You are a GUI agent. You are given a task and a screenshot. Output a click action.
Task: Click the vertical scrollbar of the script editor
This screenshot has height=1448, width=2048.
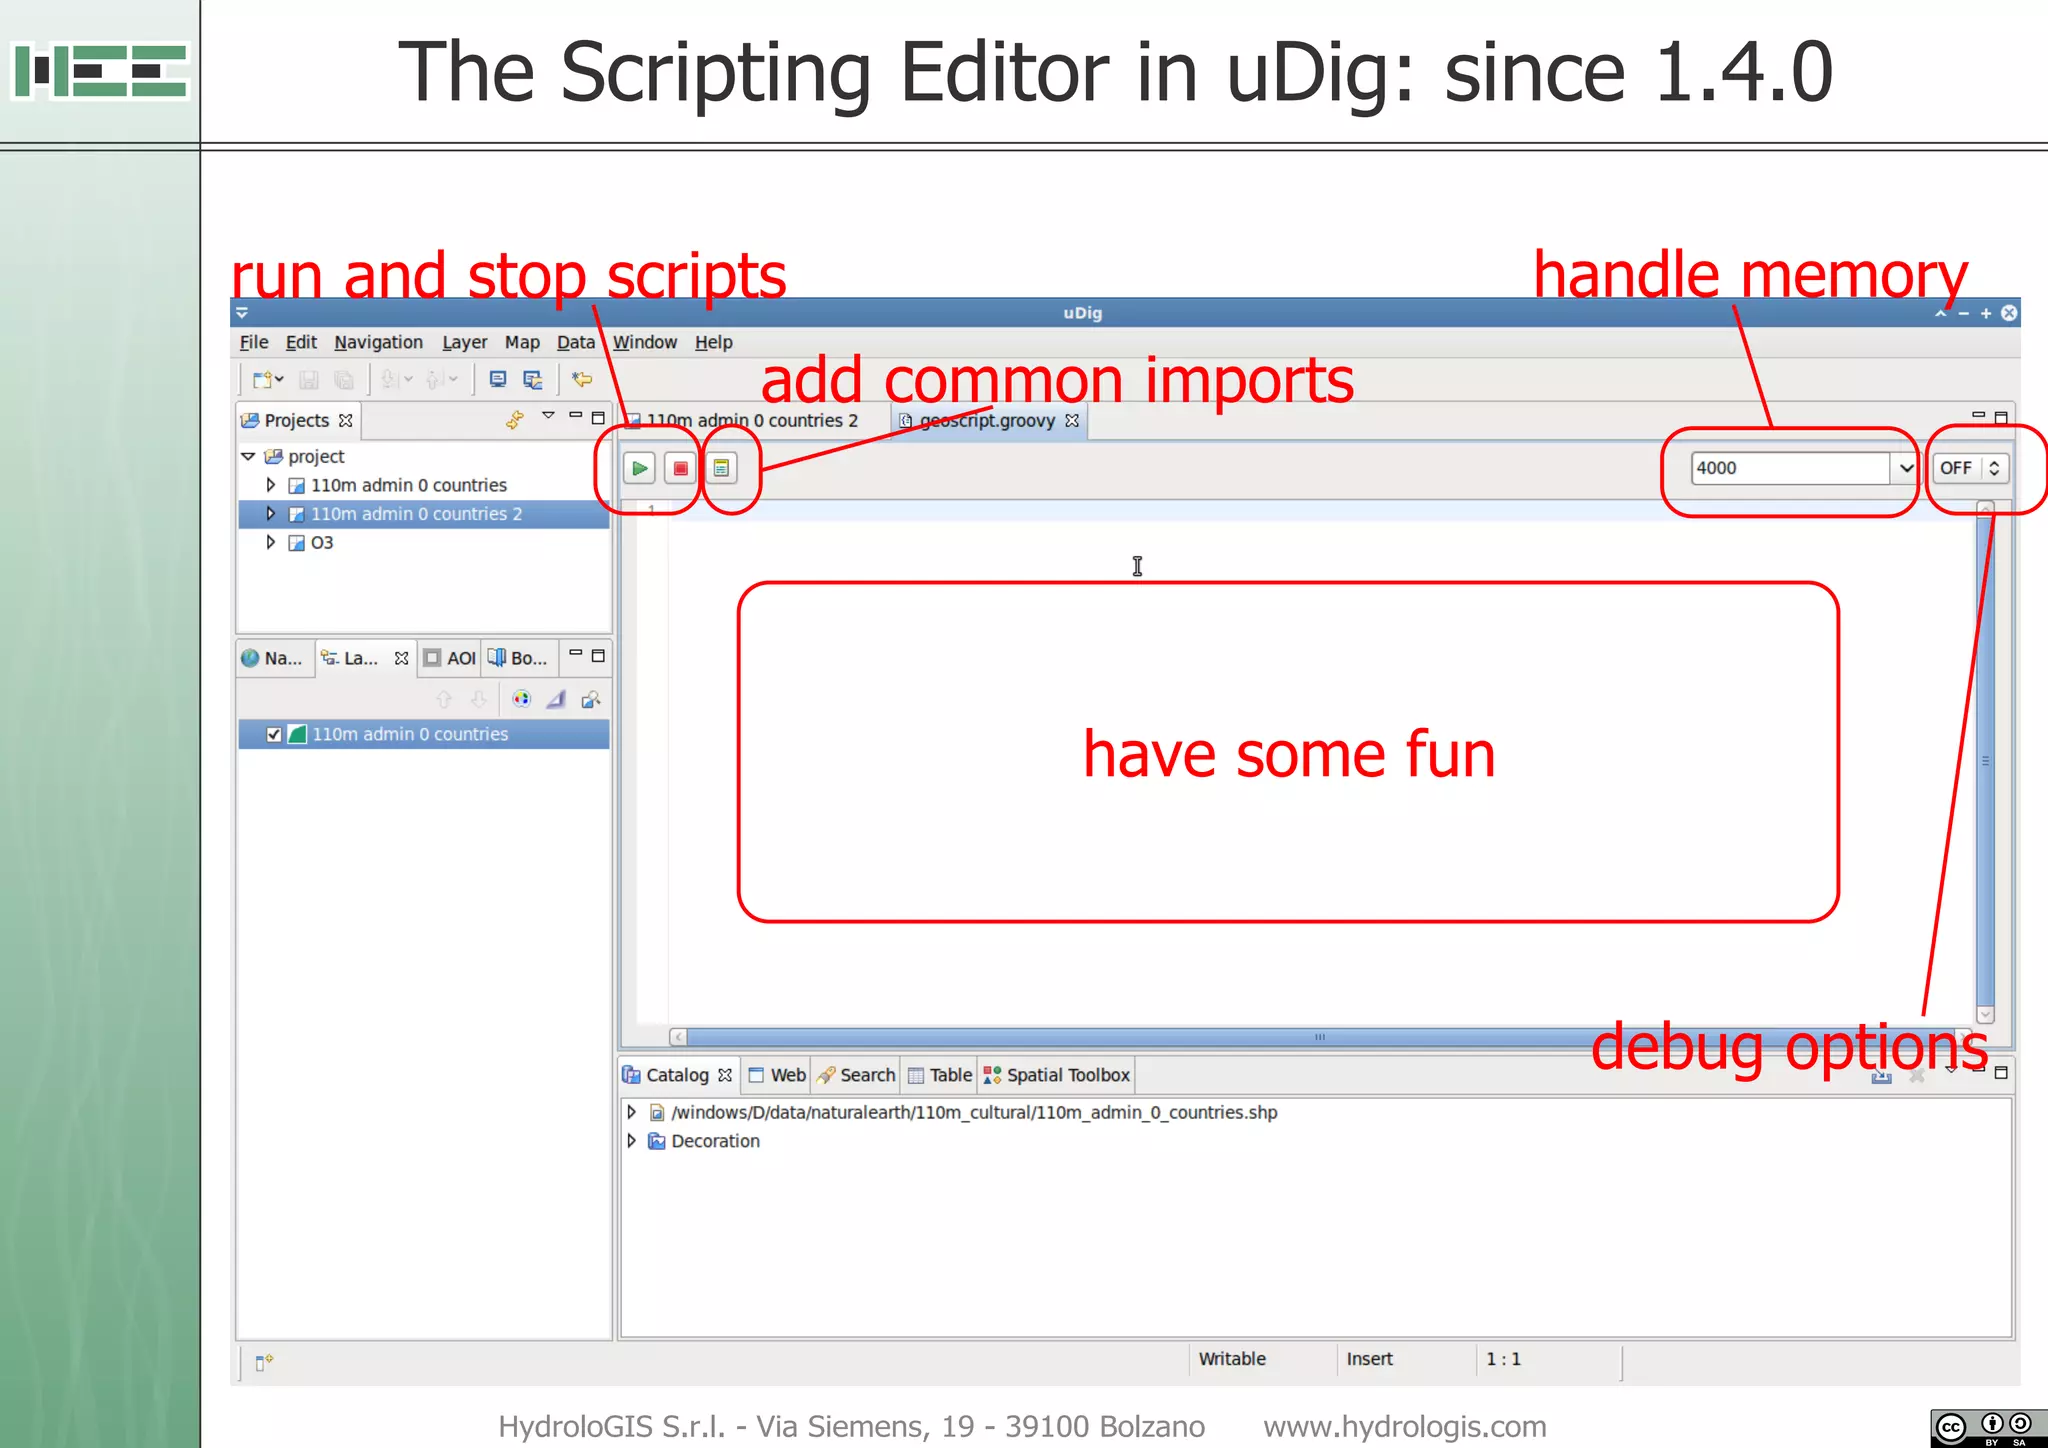(x=1985, y=760)
